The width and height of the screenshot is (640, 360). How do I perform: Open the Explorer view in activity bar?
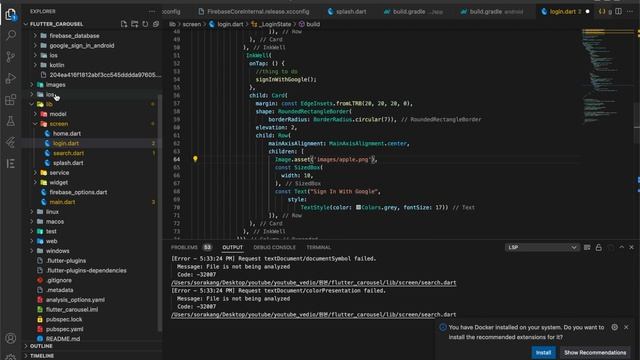point(11,15)
